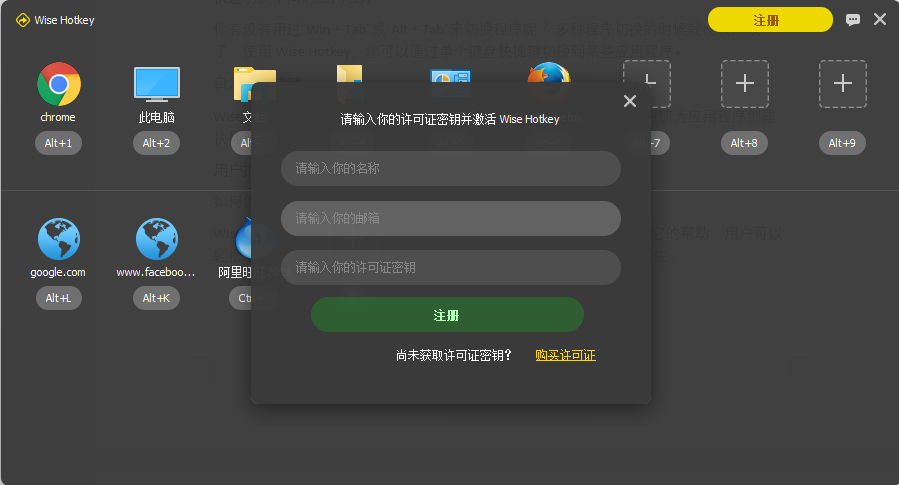Open the www.facebook globe shortcut
899x485 pixels.
[x=157, y=239]
